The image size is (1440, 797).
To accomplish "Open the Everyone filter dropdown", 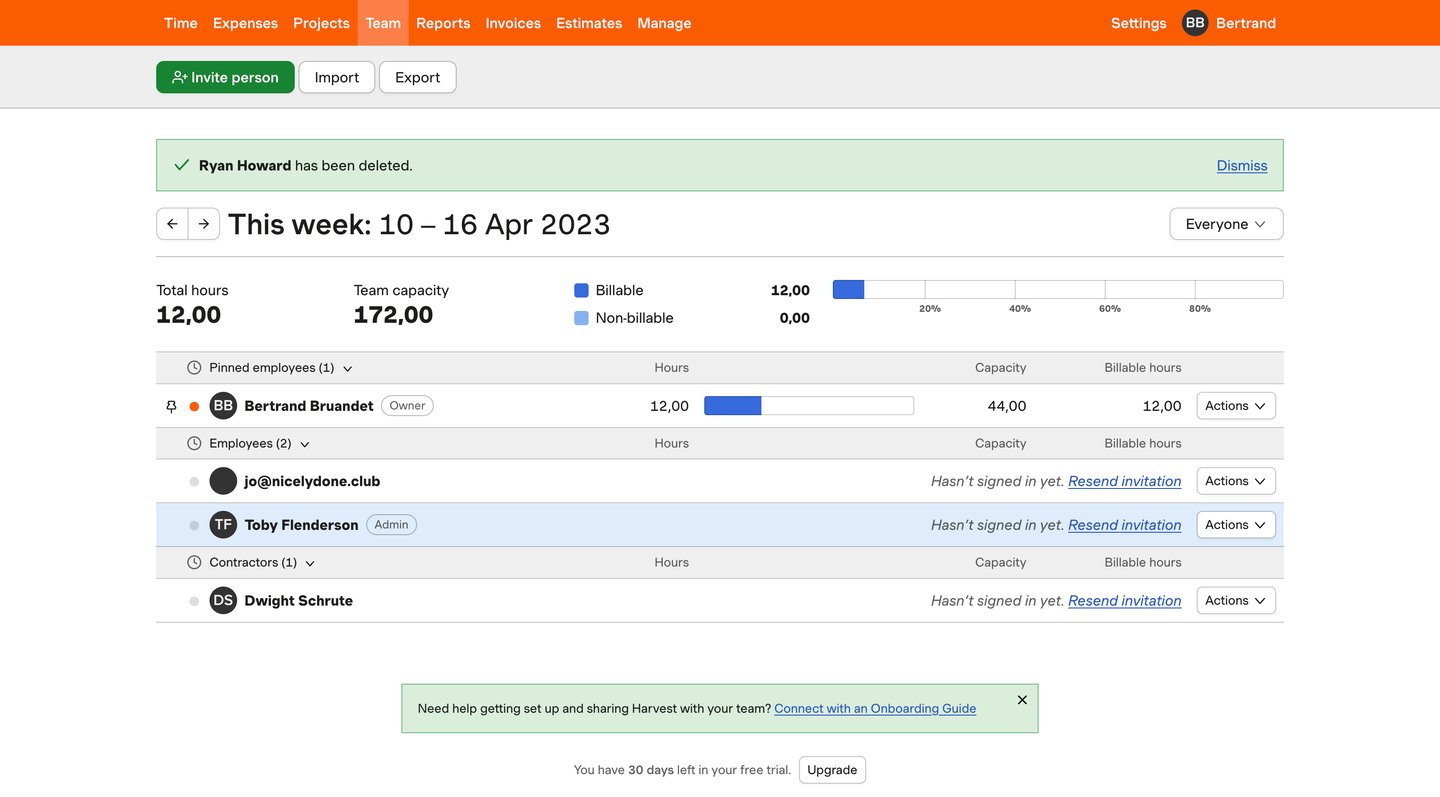I will pyautogui.click(x=1226, y=223).
